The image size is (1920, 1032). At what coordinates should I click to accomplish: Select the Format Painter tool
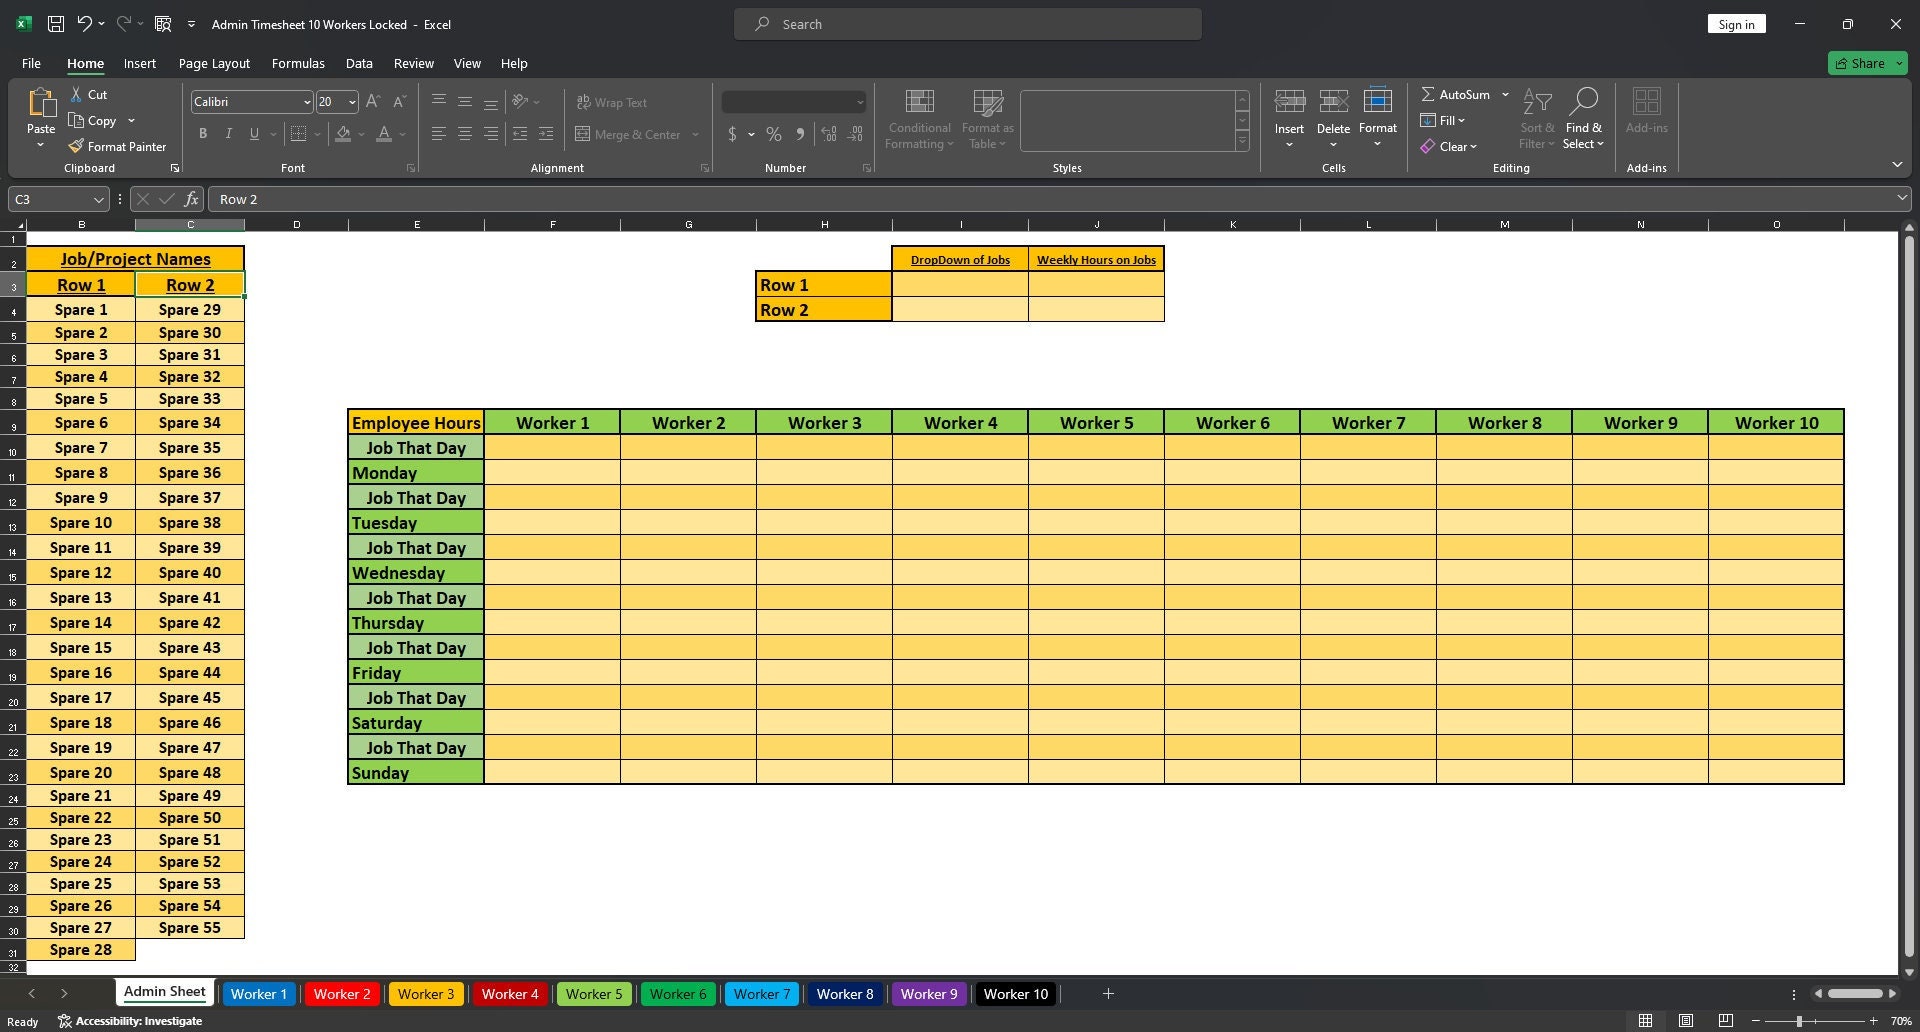[117, 146]
